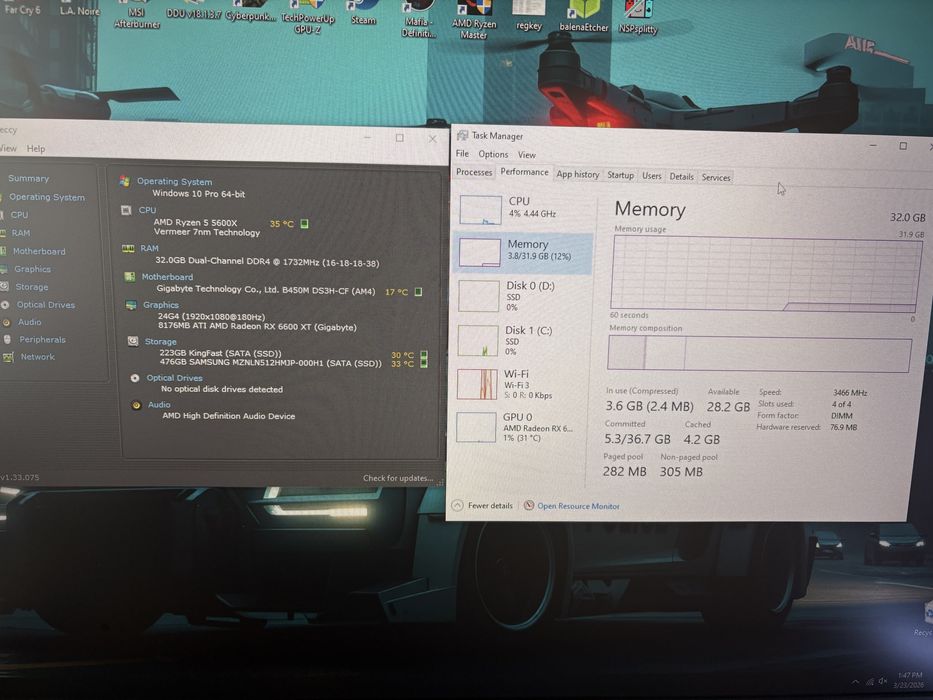
Task: Click the Memory usage graph
Action: 766,274
